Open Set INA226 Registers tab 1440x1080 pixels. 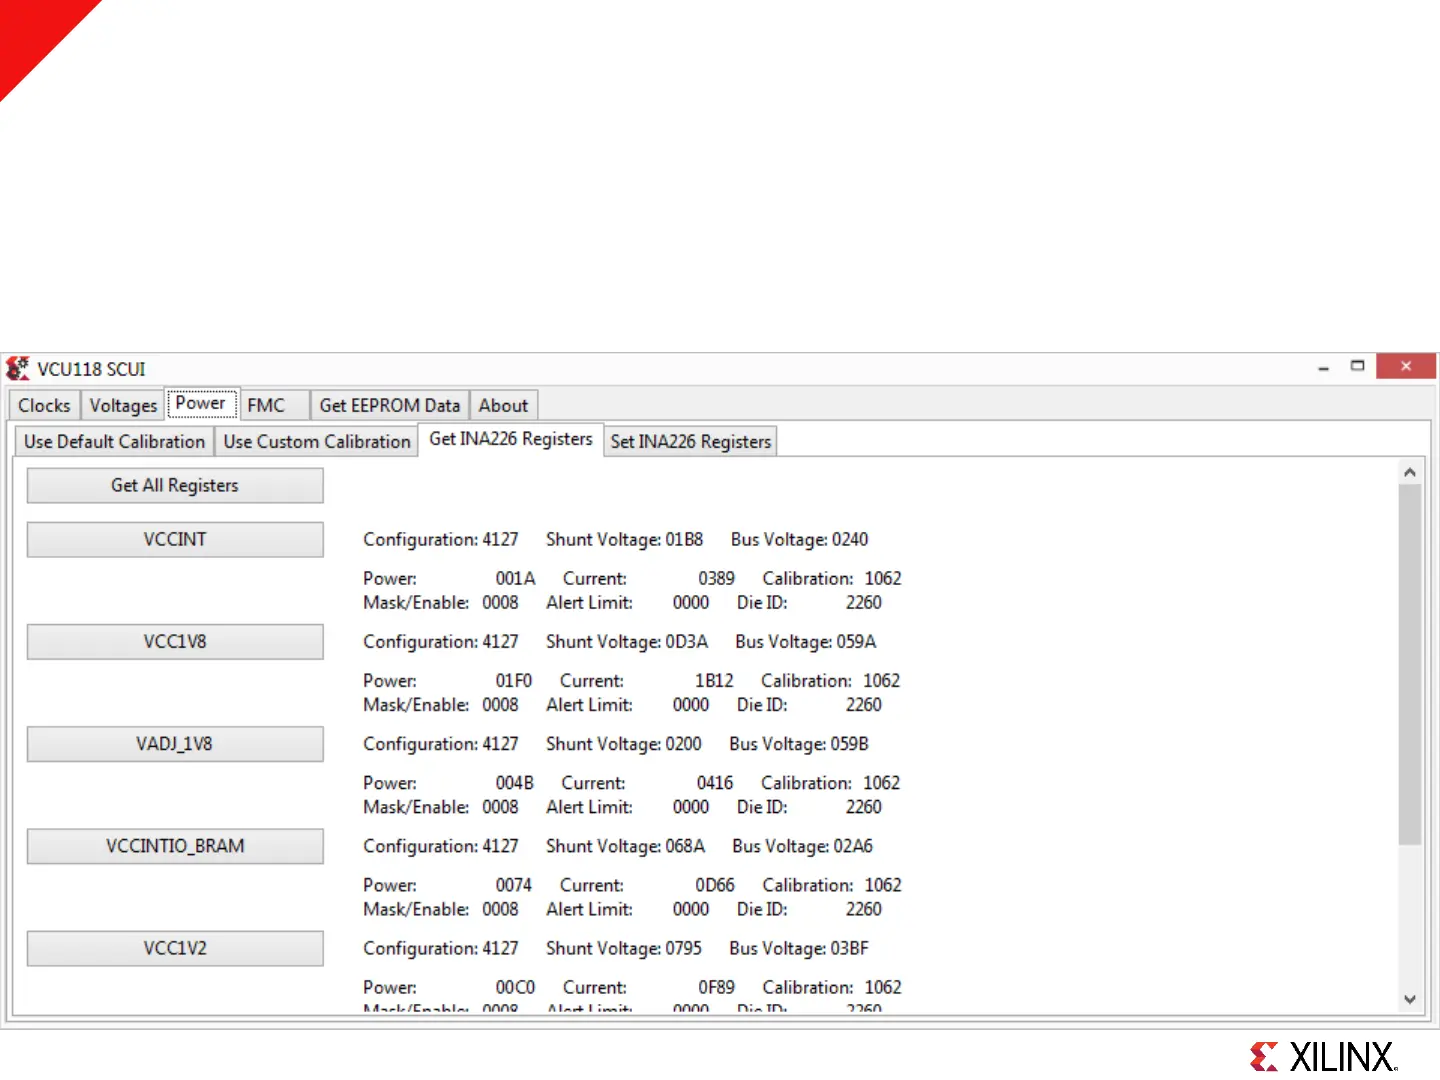pos(691,441)
